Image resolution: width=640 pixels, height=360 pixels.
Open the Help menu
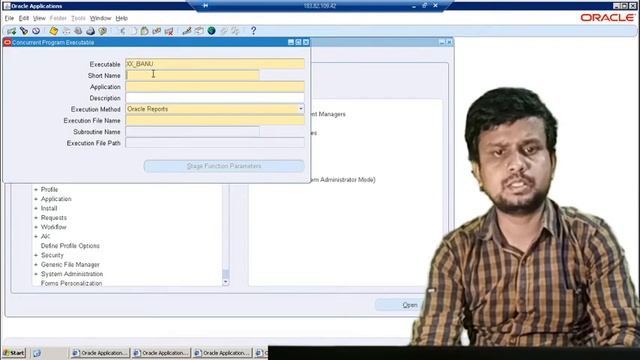(x=122, y=18)
